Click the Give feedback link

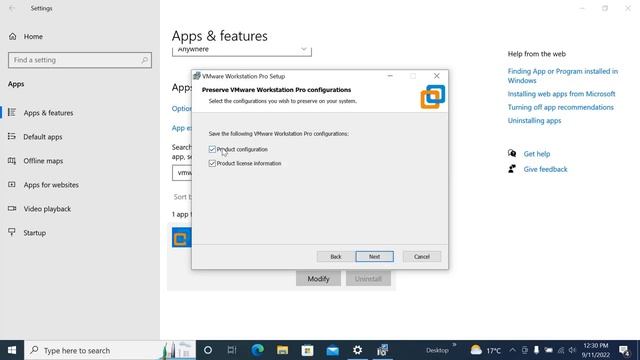[x=545, y=169]
